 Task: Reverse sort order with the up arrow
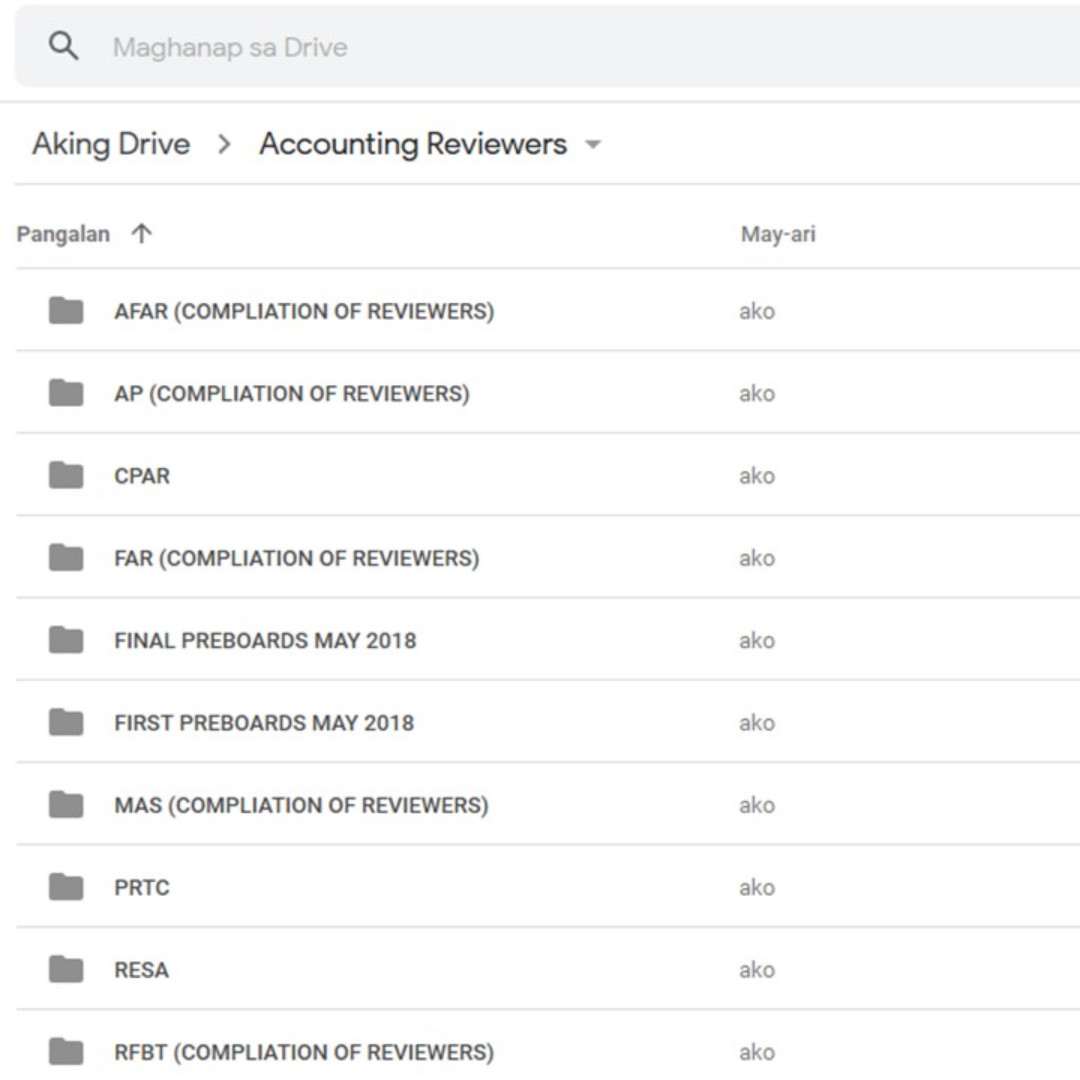pos(142,234)
